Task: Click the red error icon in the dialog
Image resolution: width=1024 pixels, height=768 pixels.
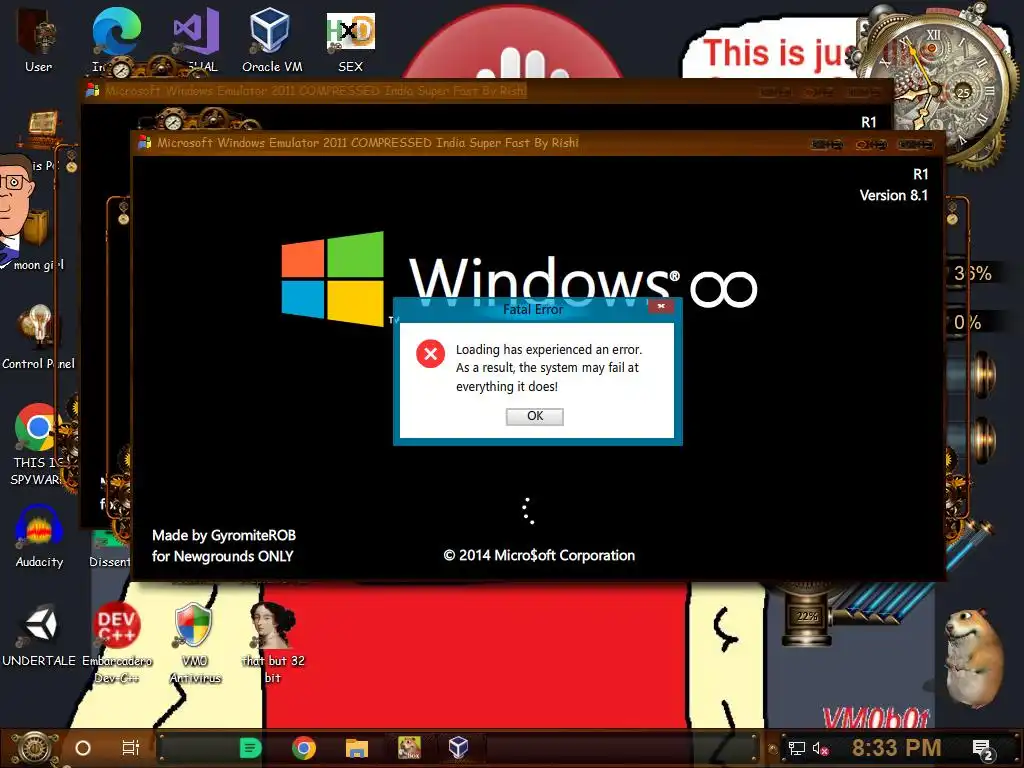Action: tap(430, 354)
